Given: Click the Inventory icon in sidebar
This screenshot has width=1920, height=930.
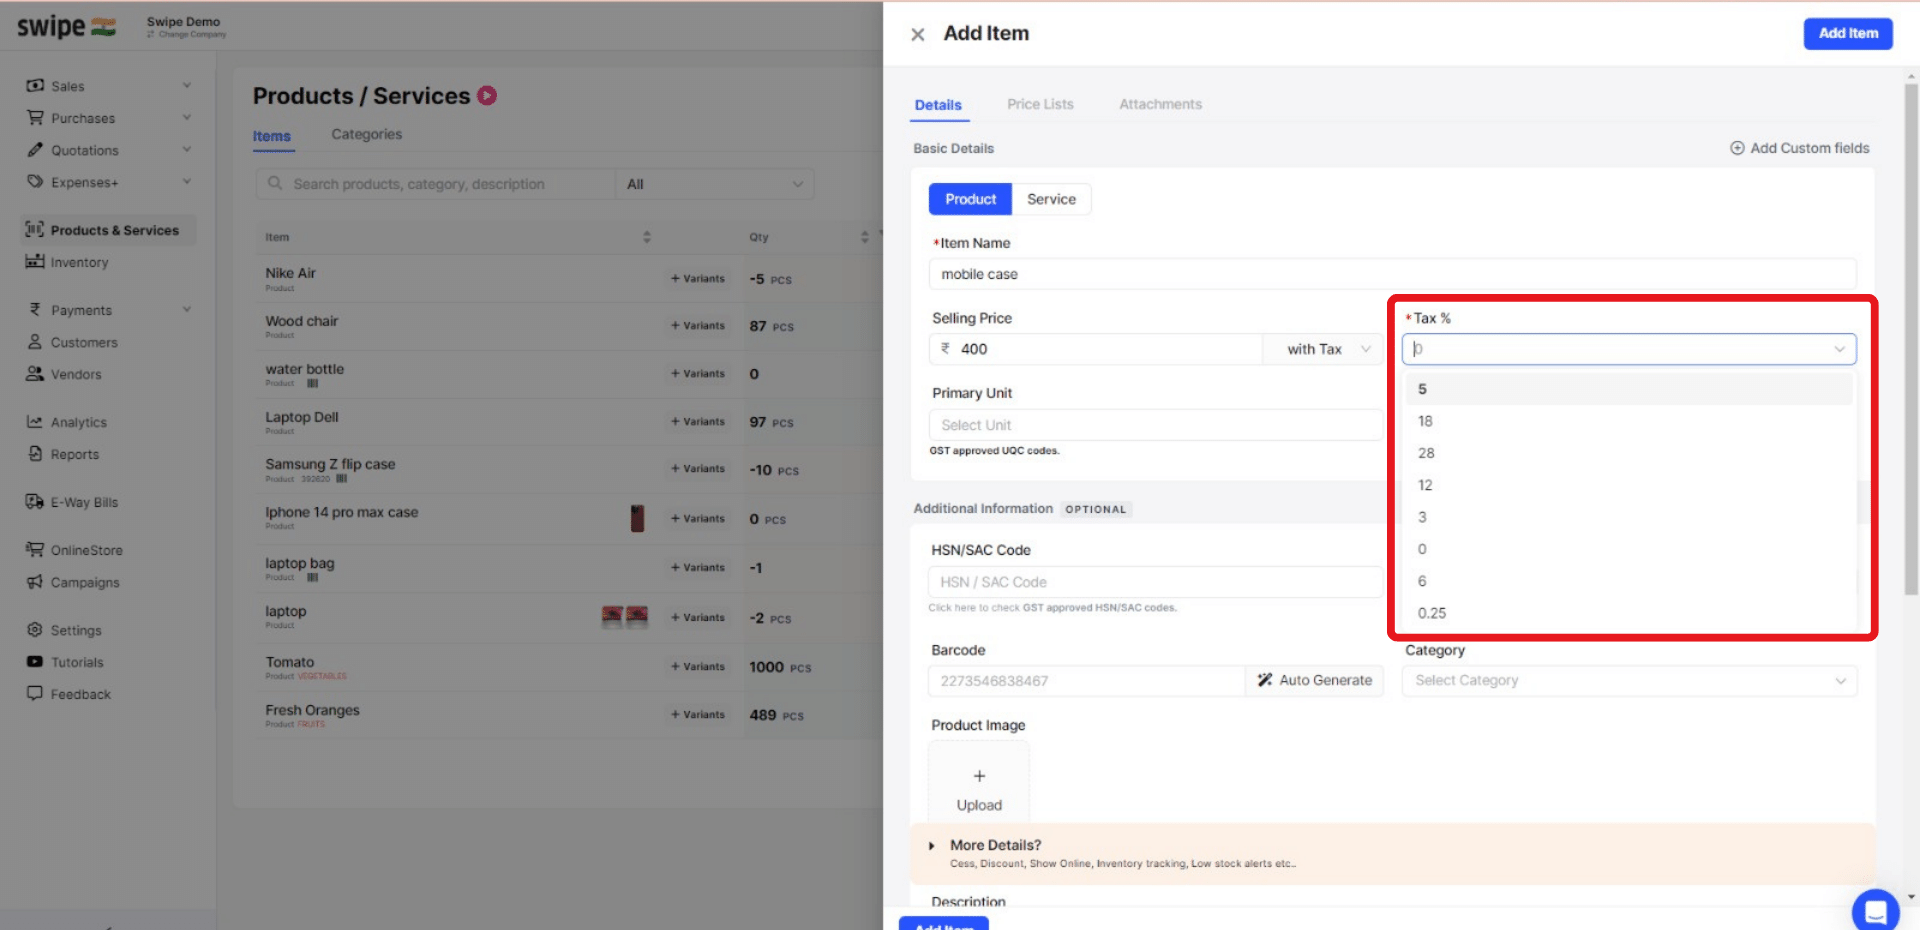Looking at the screenshot, I should tap(35, 262).
